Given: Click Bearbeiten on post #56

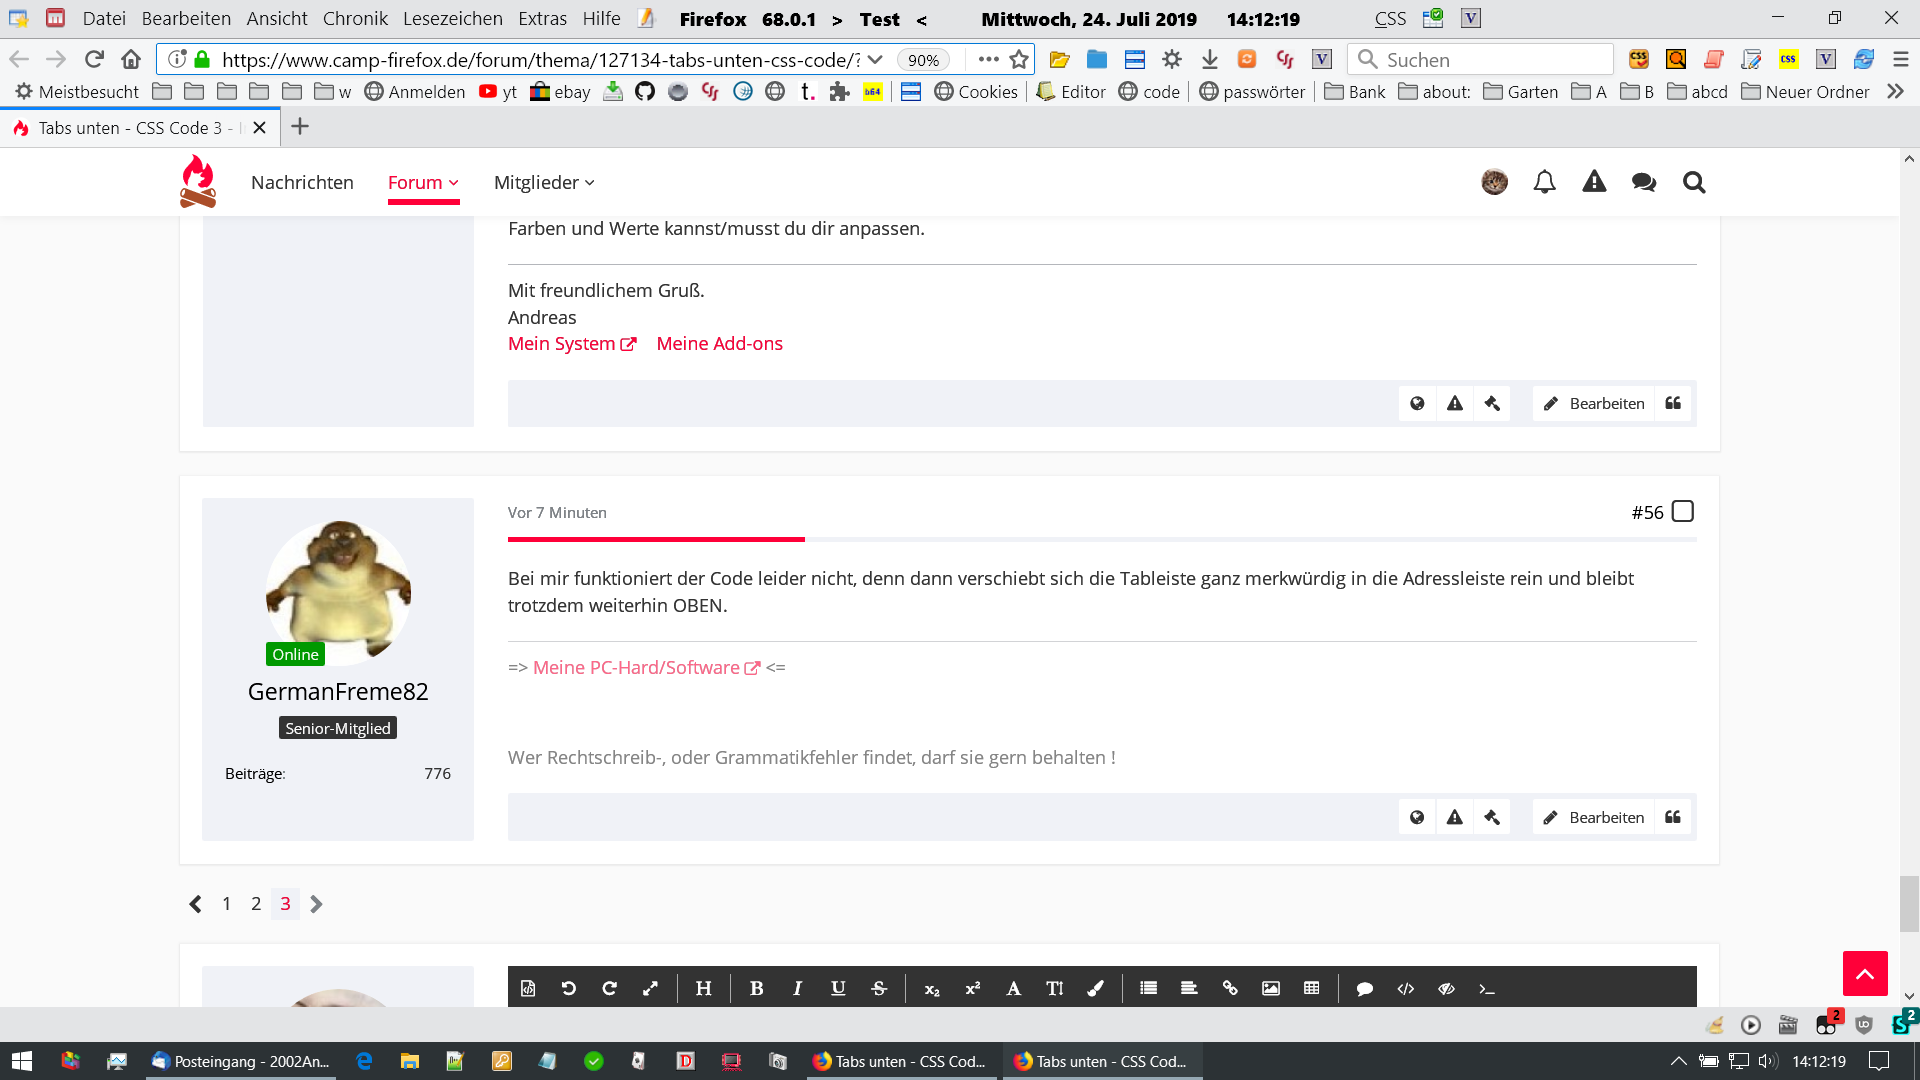Looking at the screenshot, I should (1594, 817).
